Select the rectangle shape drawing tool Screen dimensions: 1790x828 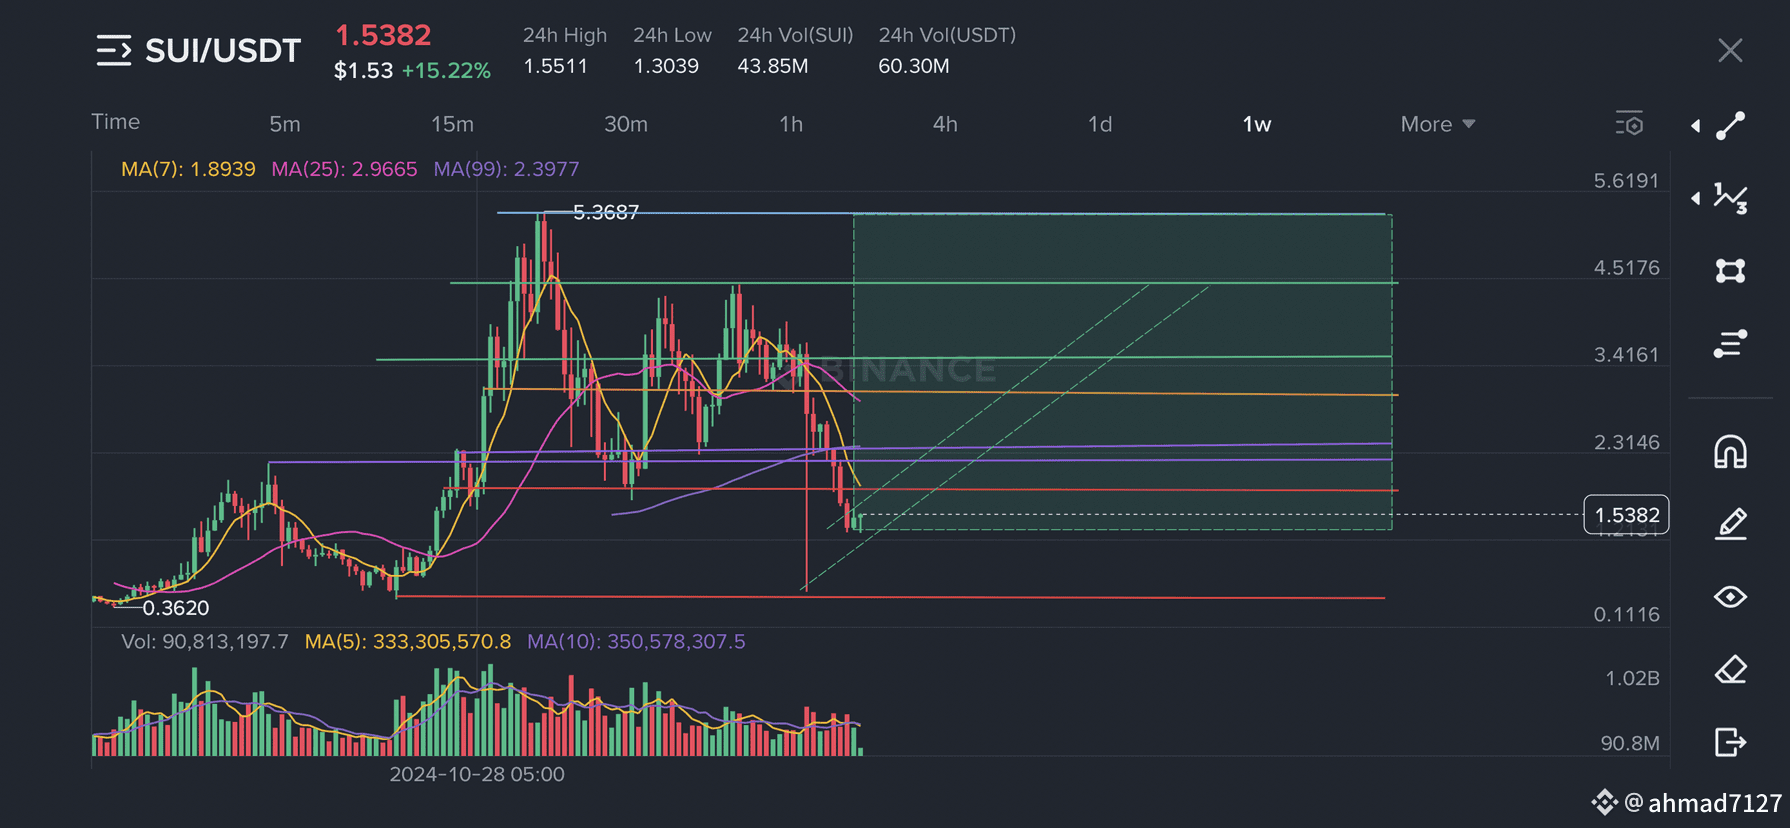(x=1731, y=271)
